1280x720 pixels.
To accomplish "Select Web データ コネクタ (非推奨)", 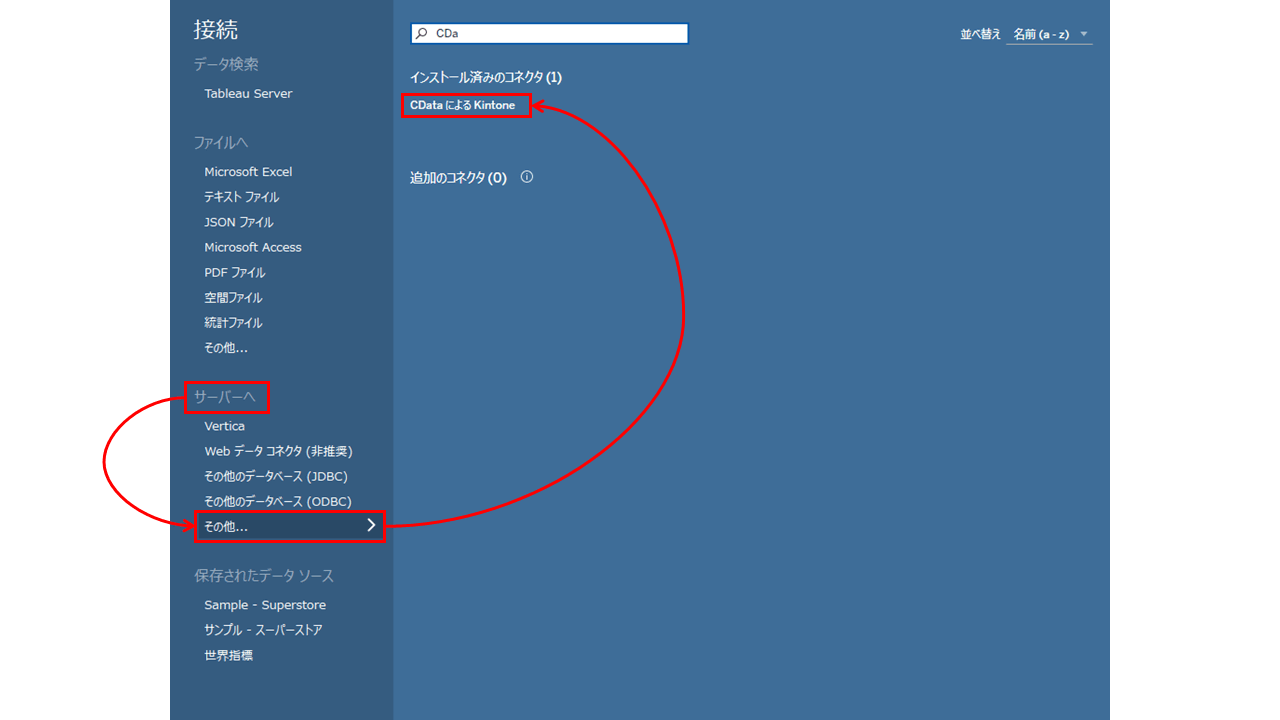I will pos(278,451).
